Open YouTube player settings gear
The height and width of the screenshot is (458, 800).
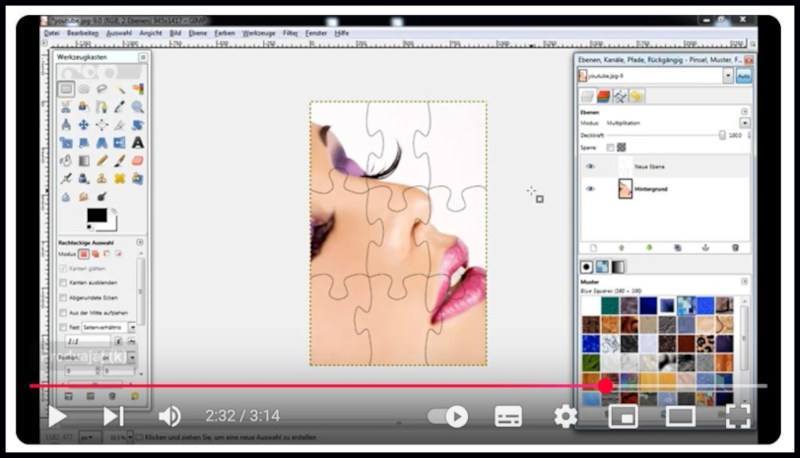565,416
